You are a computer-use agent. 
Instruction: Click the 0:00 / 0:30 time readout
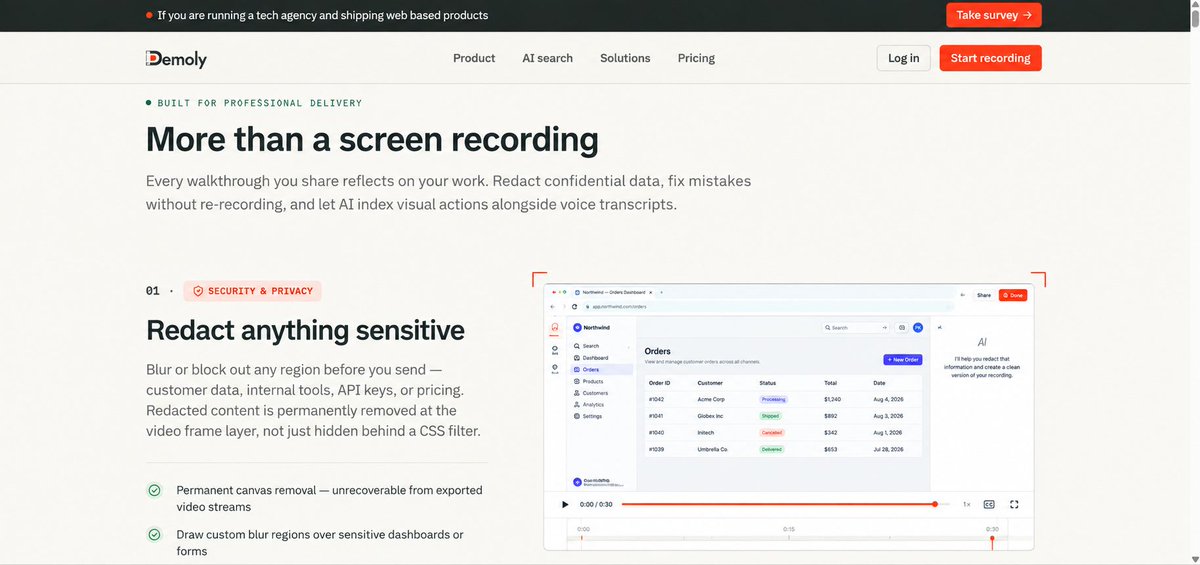pyautogui.click(x=596, y=504)
